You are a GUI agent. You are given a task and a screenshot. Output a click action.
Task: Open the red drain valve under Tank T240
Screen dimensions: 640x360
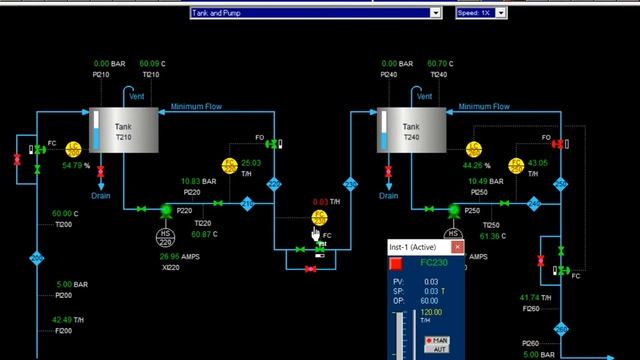388,172
